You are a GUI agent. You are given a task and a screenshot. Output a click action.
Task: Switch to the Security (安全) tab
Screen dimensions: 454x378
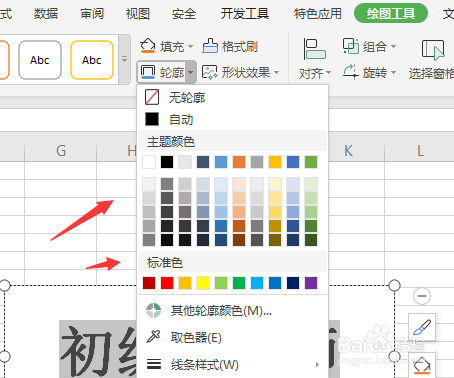184,14
